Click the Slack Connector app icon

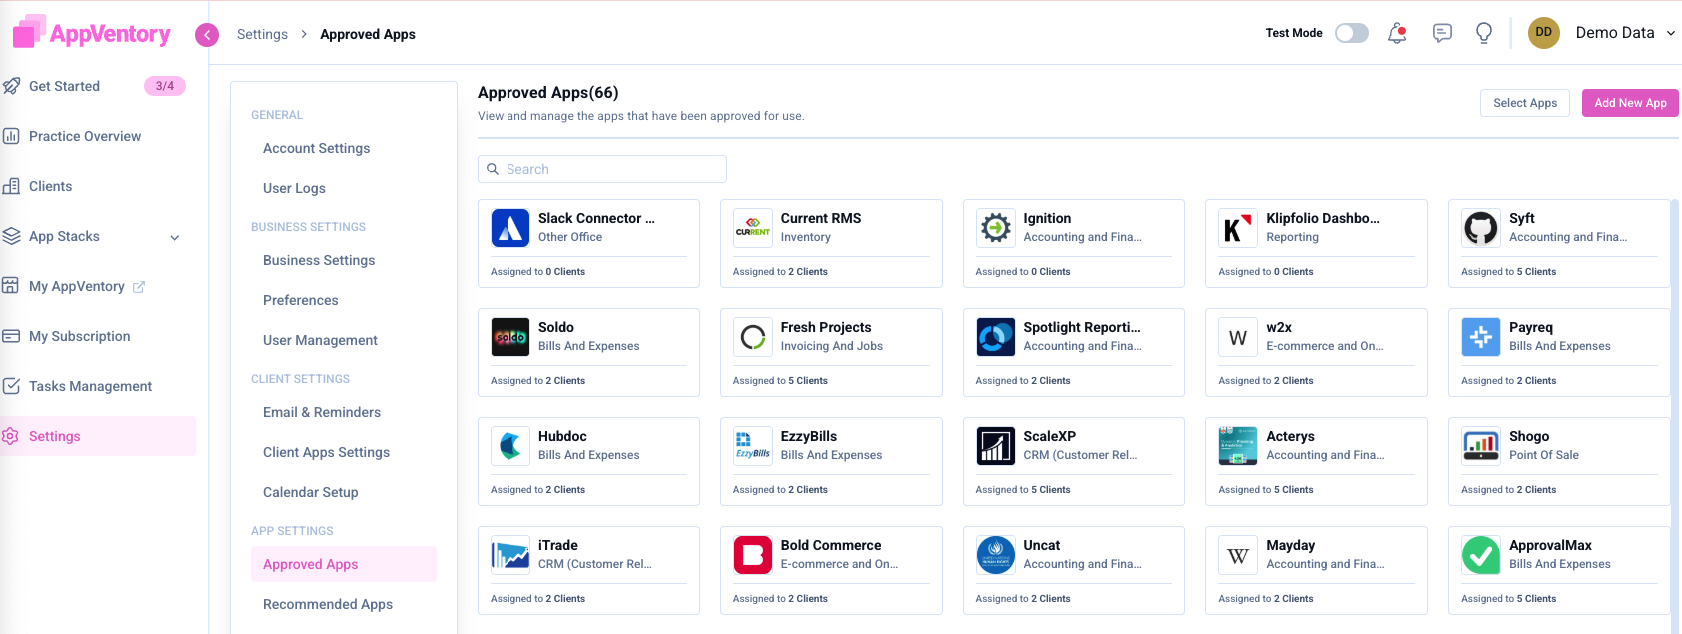[510, 228]
